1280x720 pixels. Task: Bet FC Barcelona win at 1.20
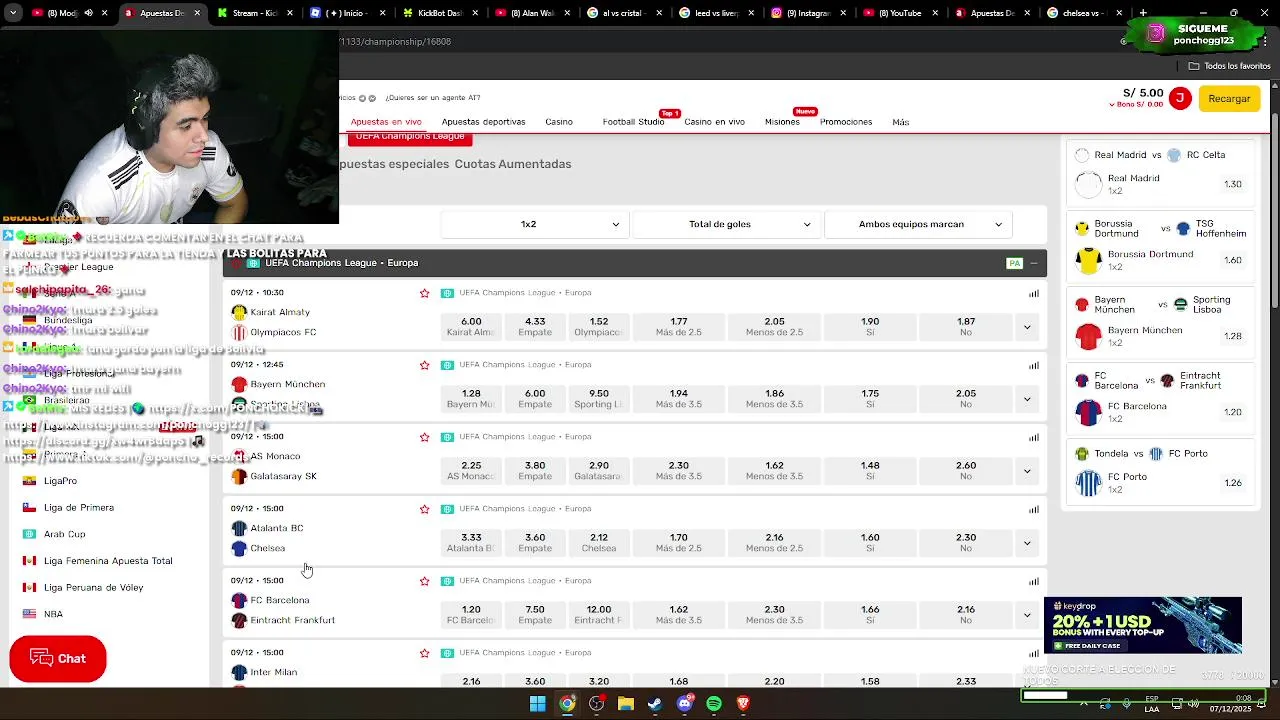click(x=471, y=615)
